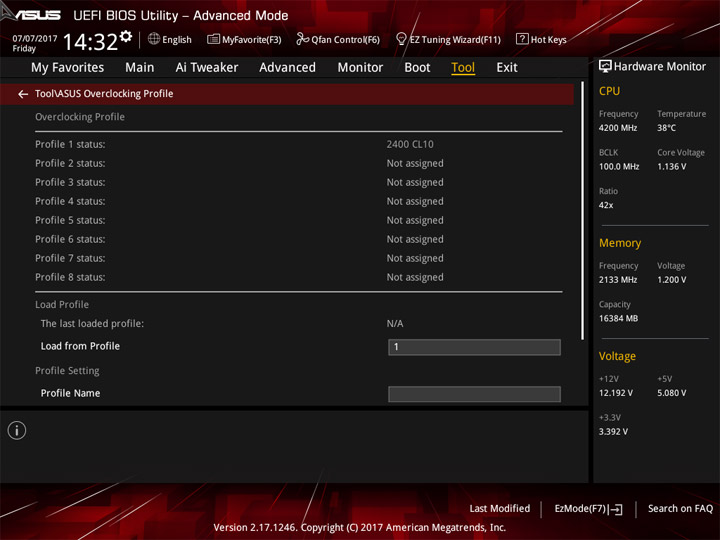Viewport: 720px width, 540px height.
Task: Click the Ratio 42x value
Action: 606,205
